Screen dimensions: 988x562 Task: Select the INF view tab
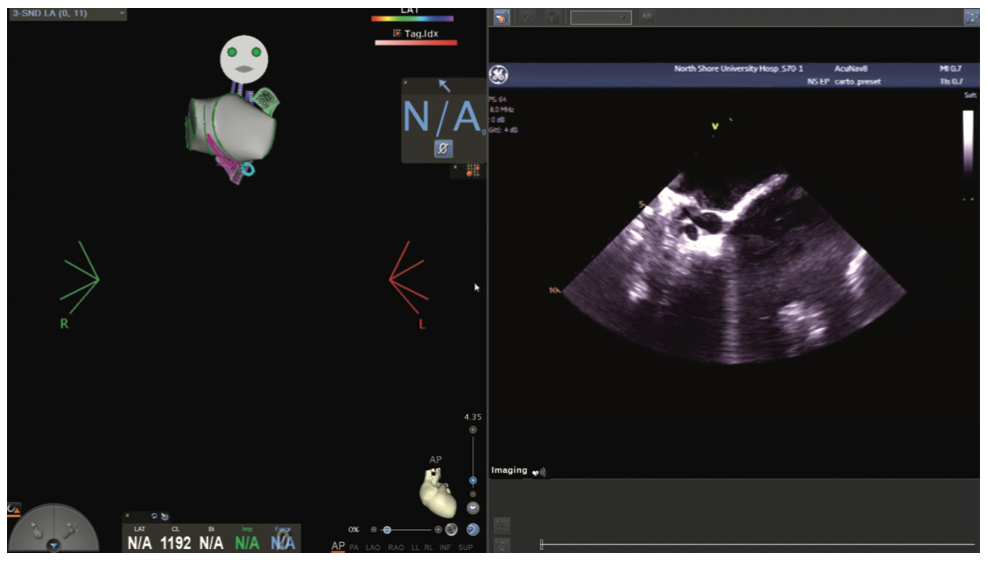pyautogui.click(x=445, y=548)
